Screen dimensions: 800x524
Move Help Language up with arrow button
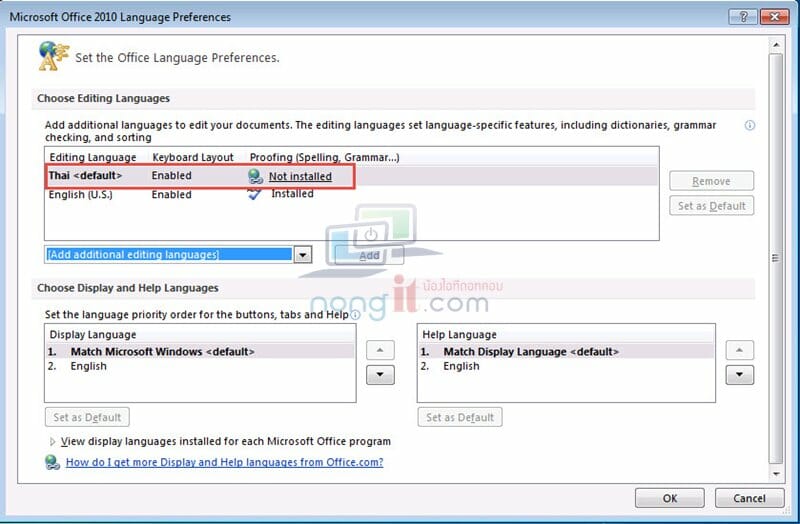point(739,350)
